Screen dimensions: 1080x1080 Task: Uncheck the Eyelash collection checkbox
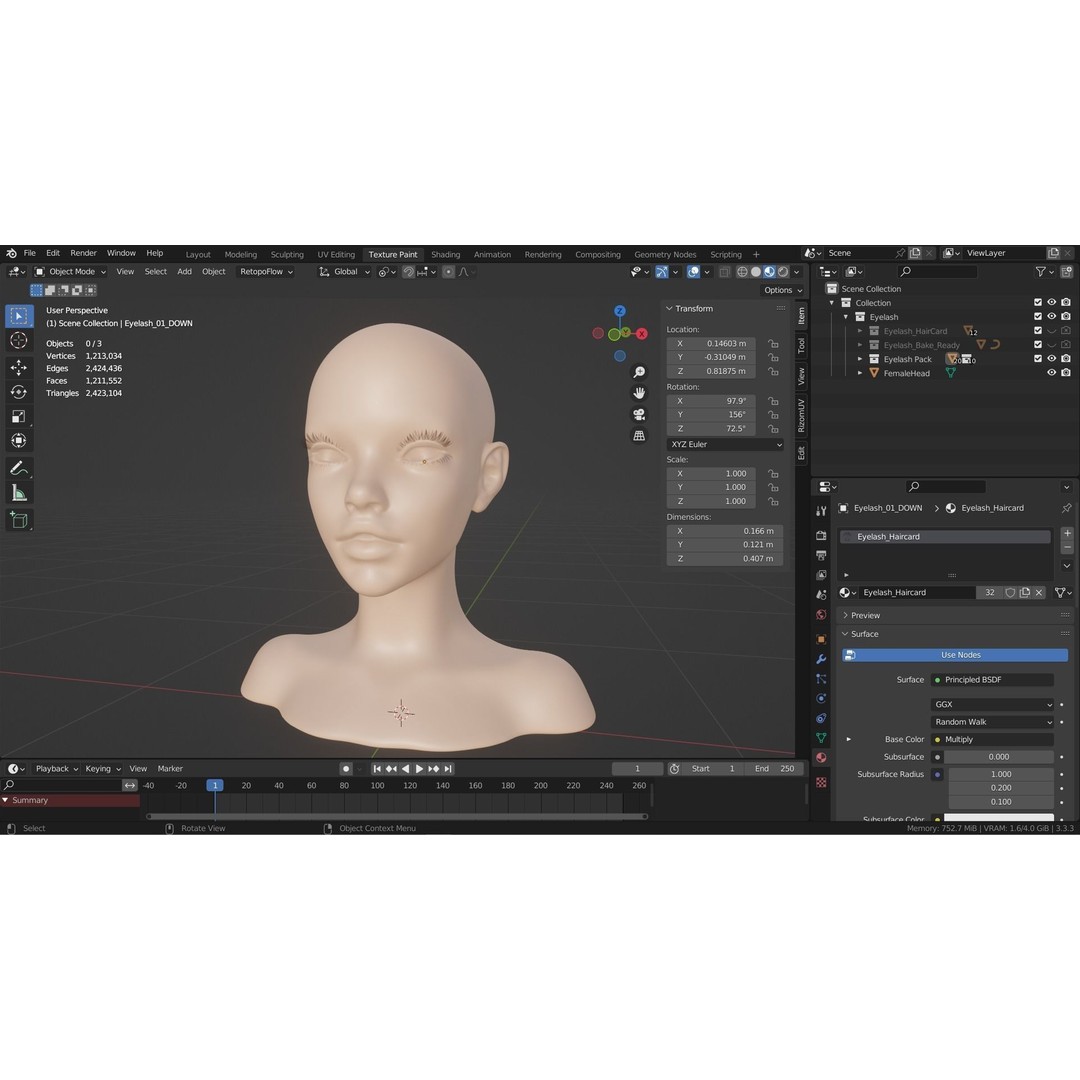[x=1038, y=317]
